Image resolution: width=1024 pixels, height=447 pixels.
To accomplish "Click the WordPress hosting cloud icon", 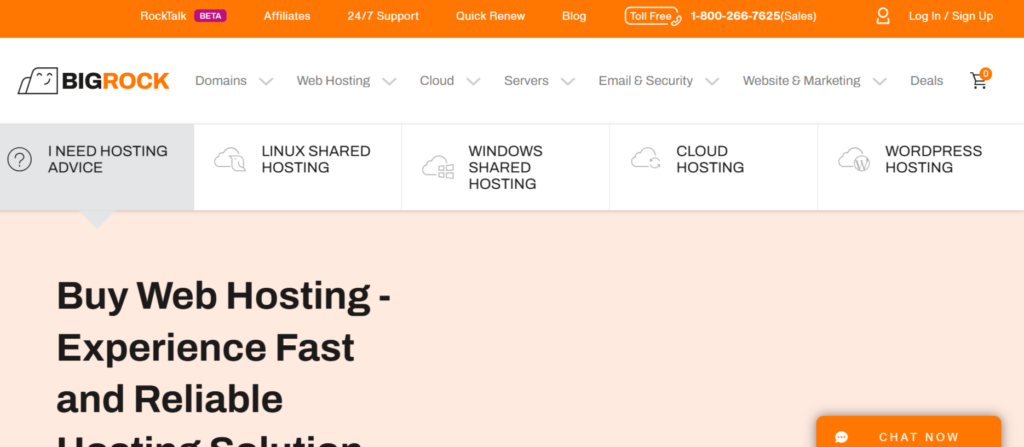I will coord(854,159).
